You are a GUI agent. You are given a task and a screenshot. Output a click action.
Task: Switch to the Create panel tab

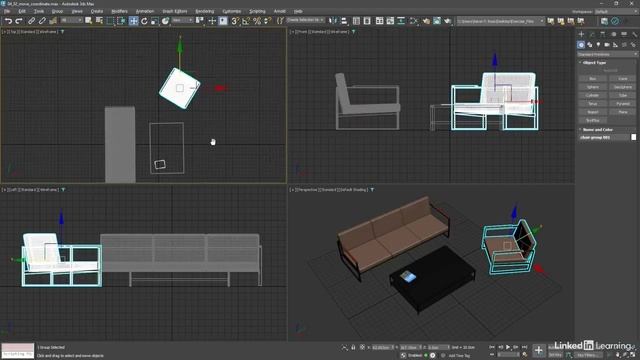pos(581,34)
